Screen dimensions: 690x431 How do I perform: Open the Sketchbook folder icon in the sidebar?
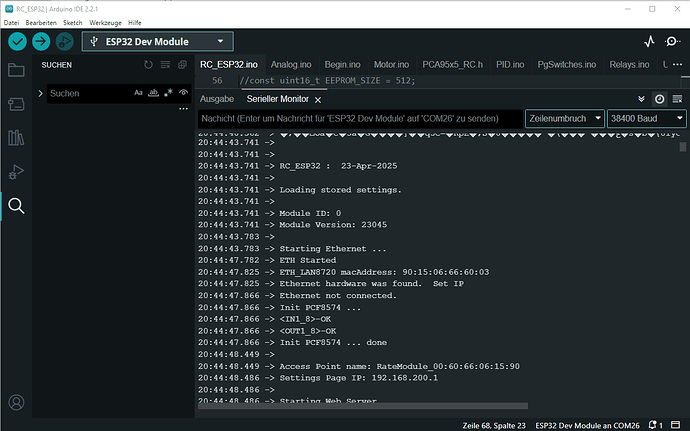coord(16,70)
